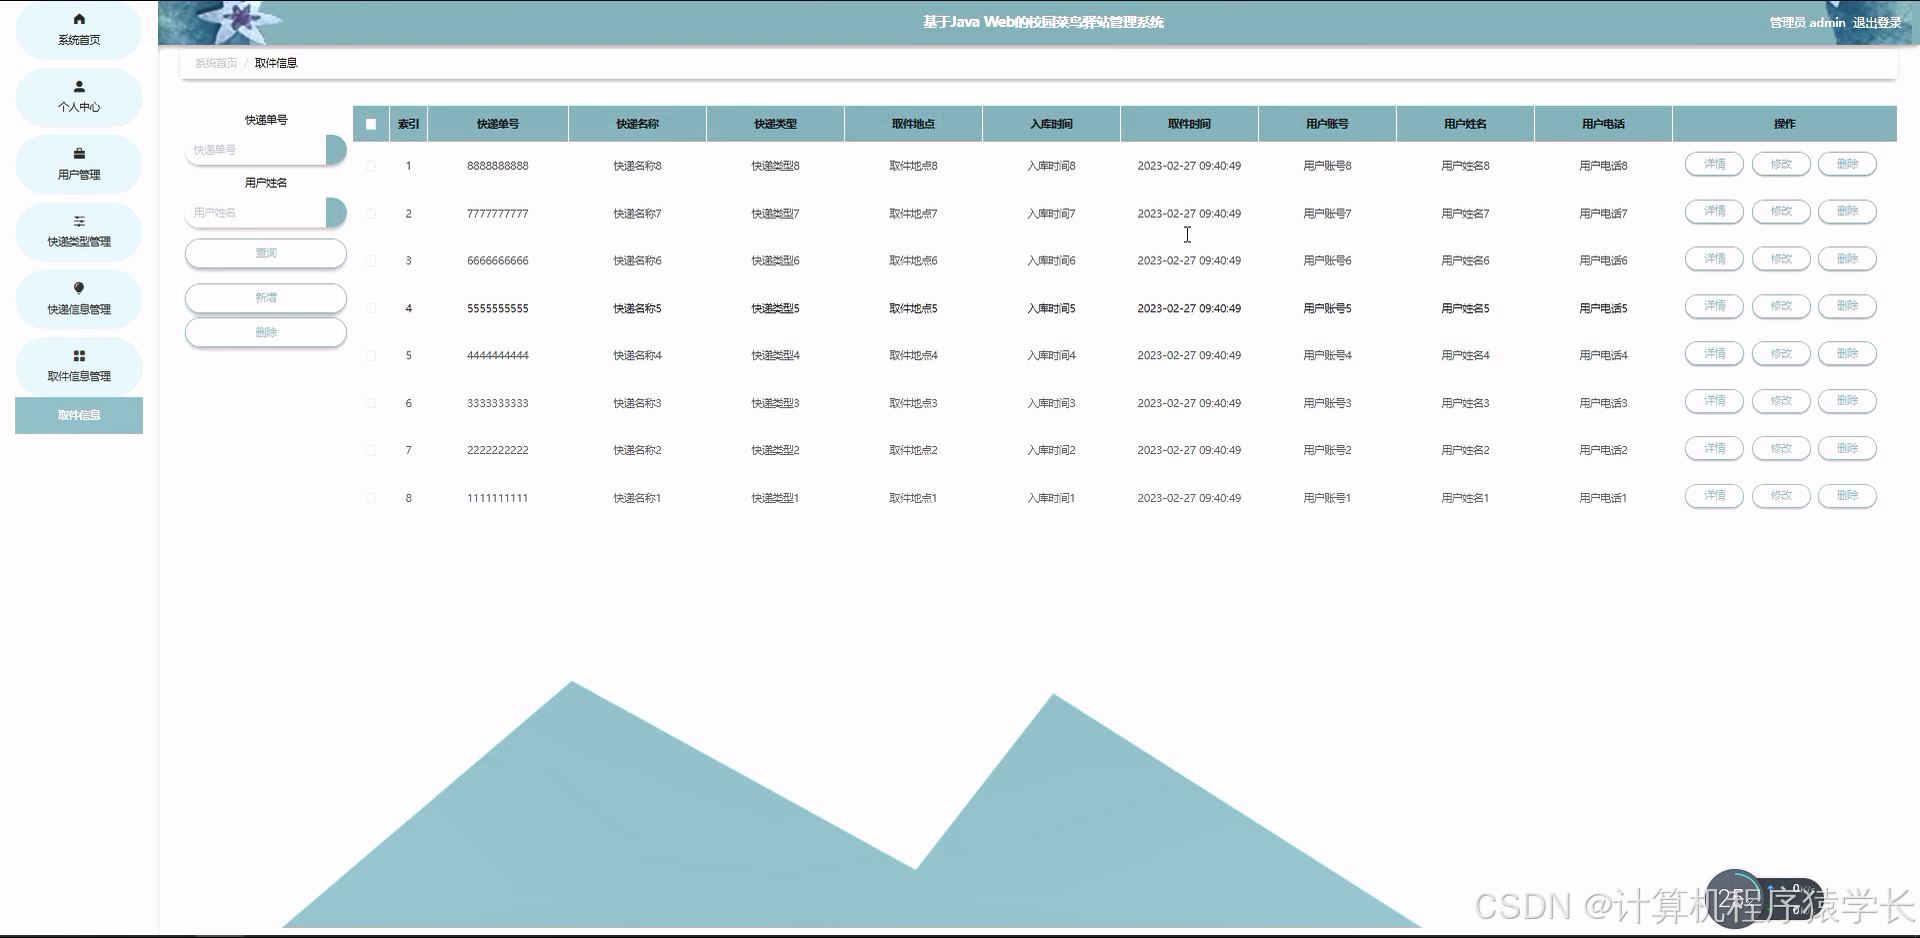Click 修改 for row 4444444444
Image resolution: width=1920 pixels, height=938 pixels.
pos(1781,354)
